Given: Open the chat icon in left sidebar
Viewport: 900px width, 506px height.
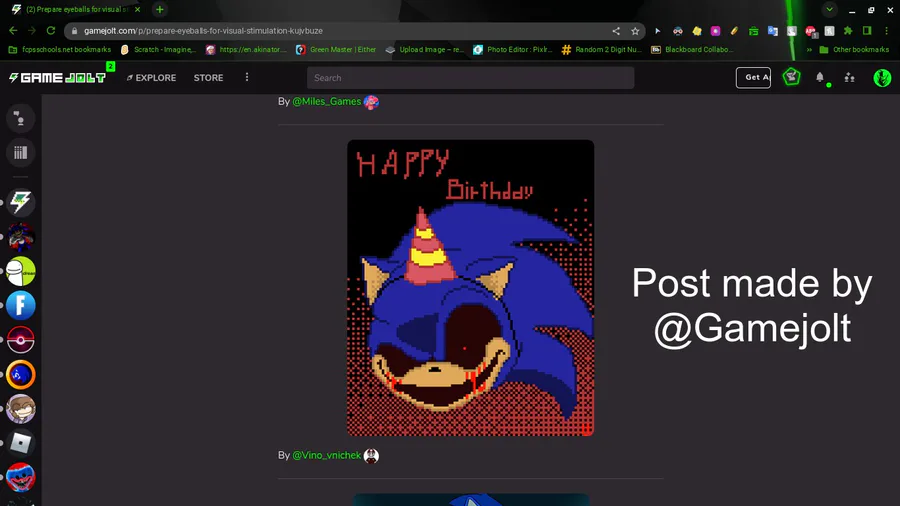Looking at the screenshot, I should click(21, 118).
